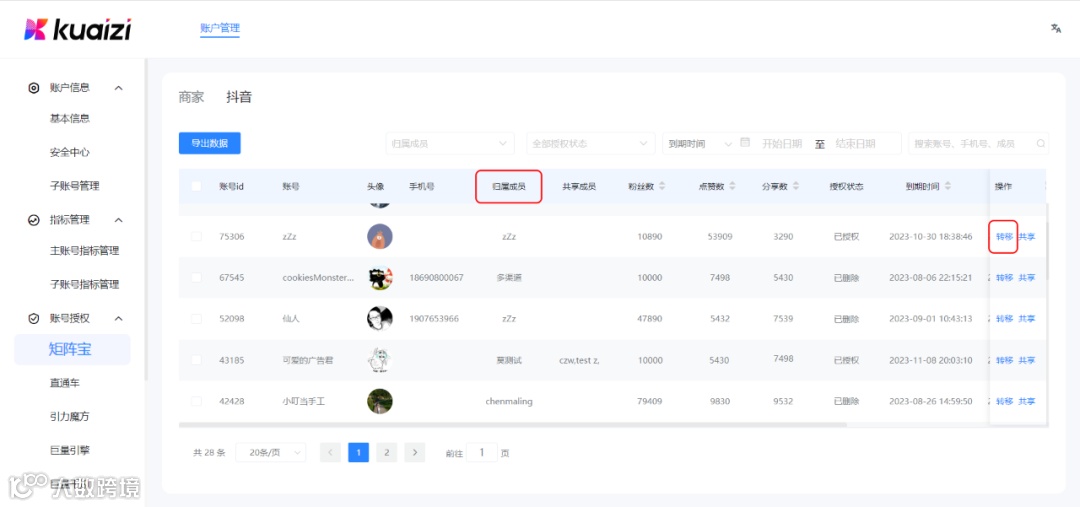Check the row for account 75306

196,236
